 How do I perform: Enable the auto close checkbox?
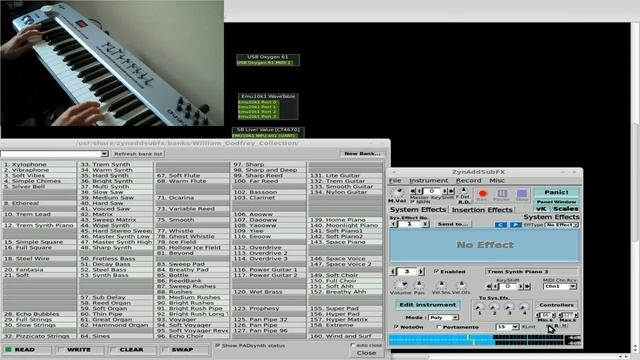[353, 345]
